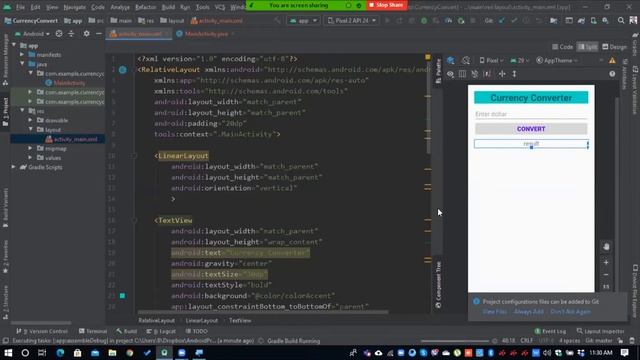Click the Always Add link in notification
This screenshot has height=360, width=640.
pyautogui.click(x=529, y=311)
